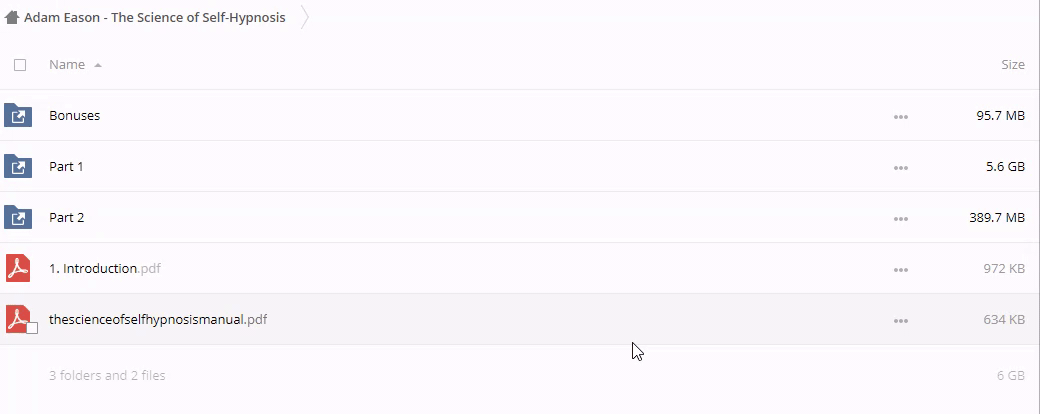Screen dimensions: 1040x414
Task: Open actions menu for 1. Introduction.pdf
Action: [x=900, y=270]
